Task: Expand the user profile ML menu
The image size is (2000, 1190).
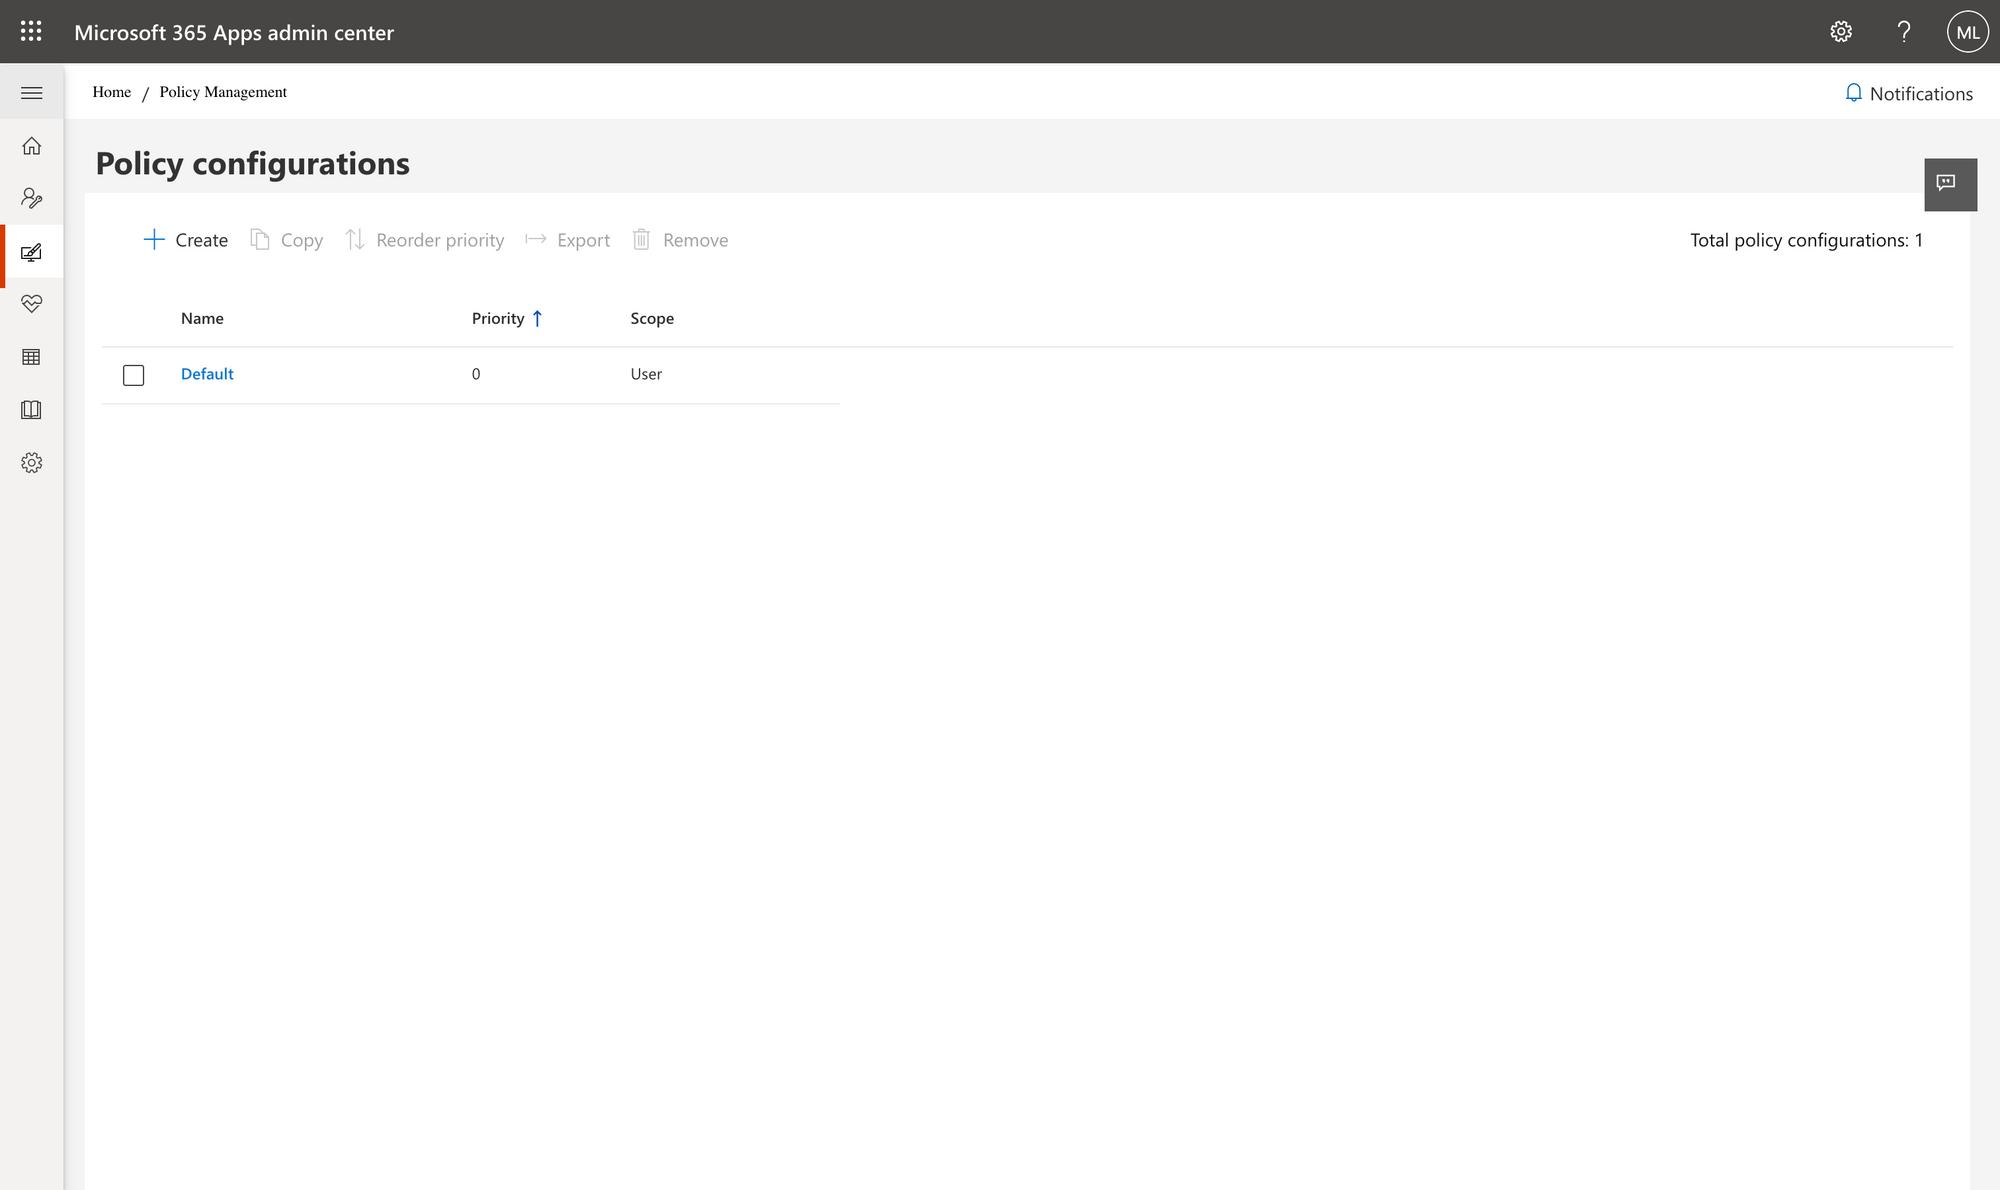Action: point(1967,31)
